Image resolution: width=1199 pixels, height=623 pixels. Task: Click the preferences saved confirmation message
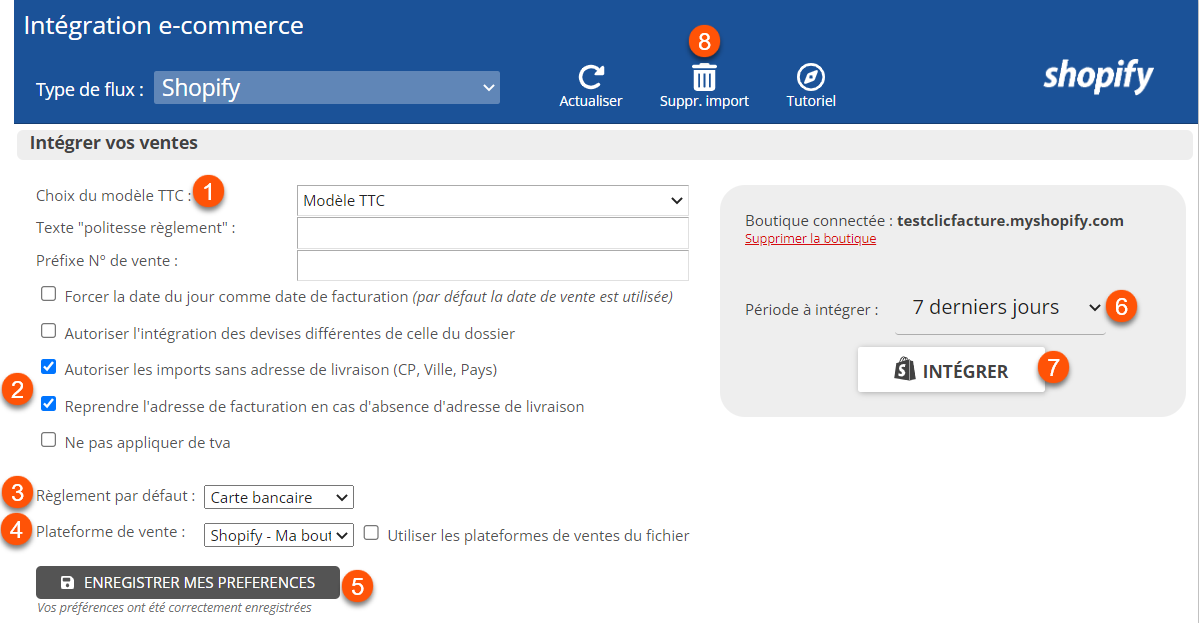(174, 608)
